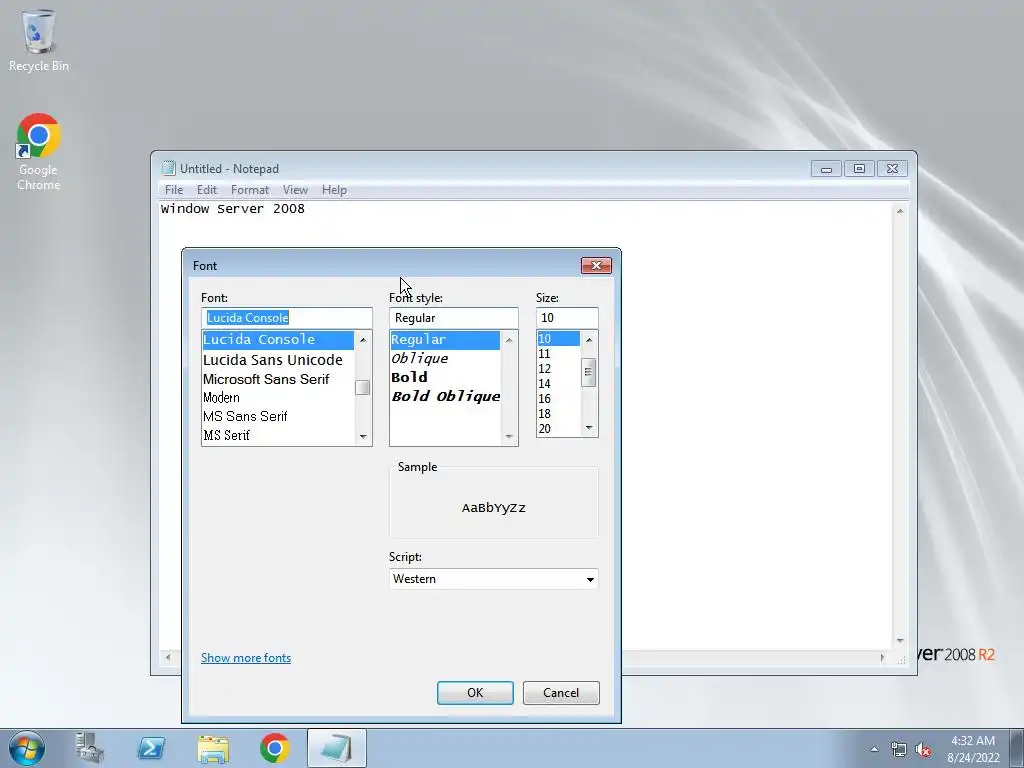Click the font list scrollbar thumb
This screenshot has height=768, width=1024.
point(363,387)
